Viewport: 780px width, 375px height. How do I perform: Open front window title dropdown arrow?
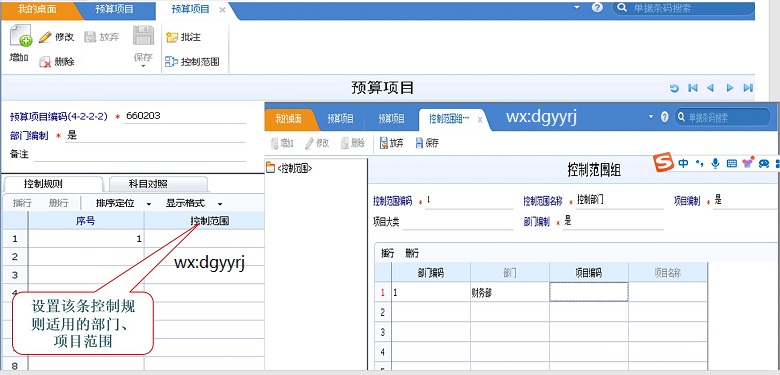point(650,117)
